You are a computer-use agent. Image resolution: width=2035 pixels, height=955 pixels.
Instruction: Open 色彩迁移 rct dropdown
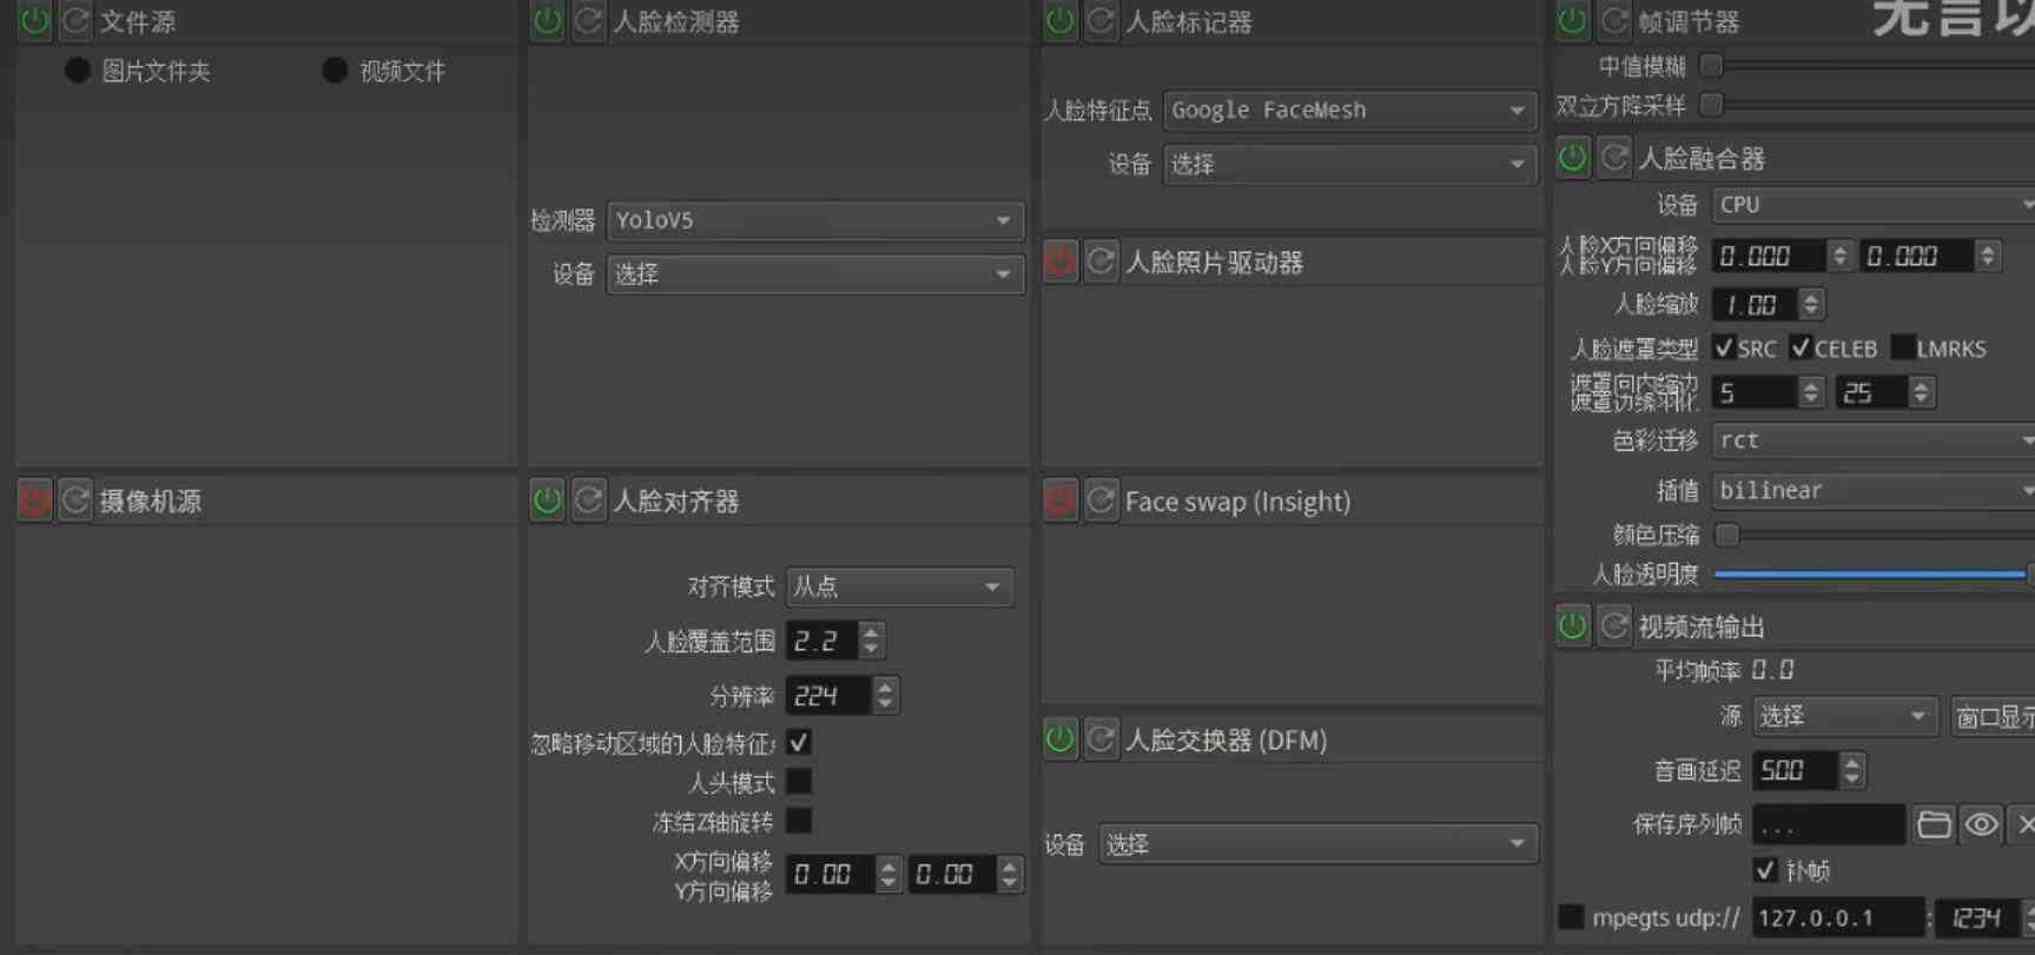(1874, 440)
